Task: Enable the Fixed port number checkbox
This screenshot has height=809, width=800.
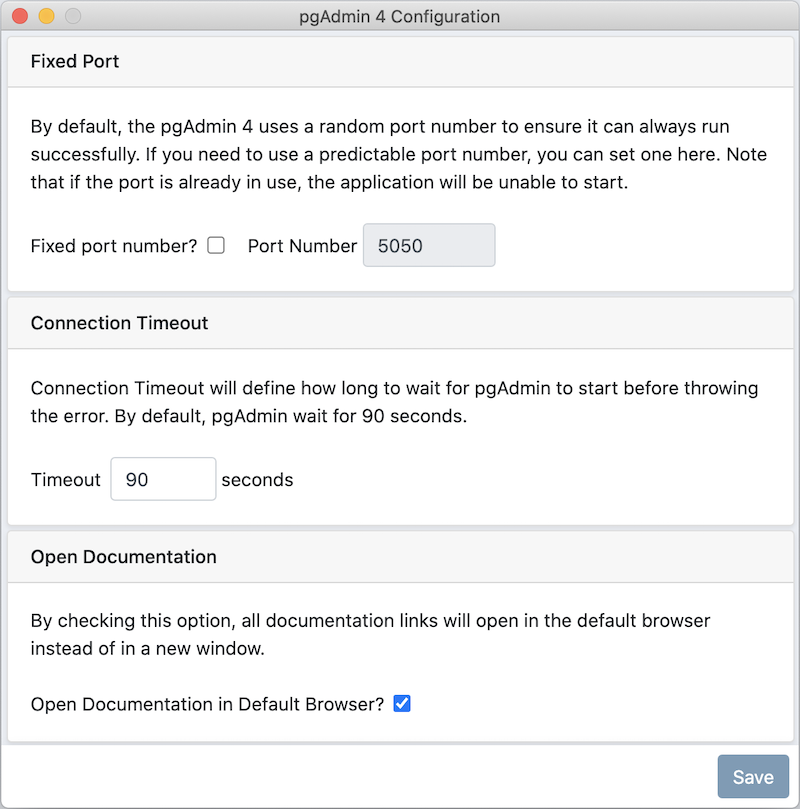Action: coord(215,244)
